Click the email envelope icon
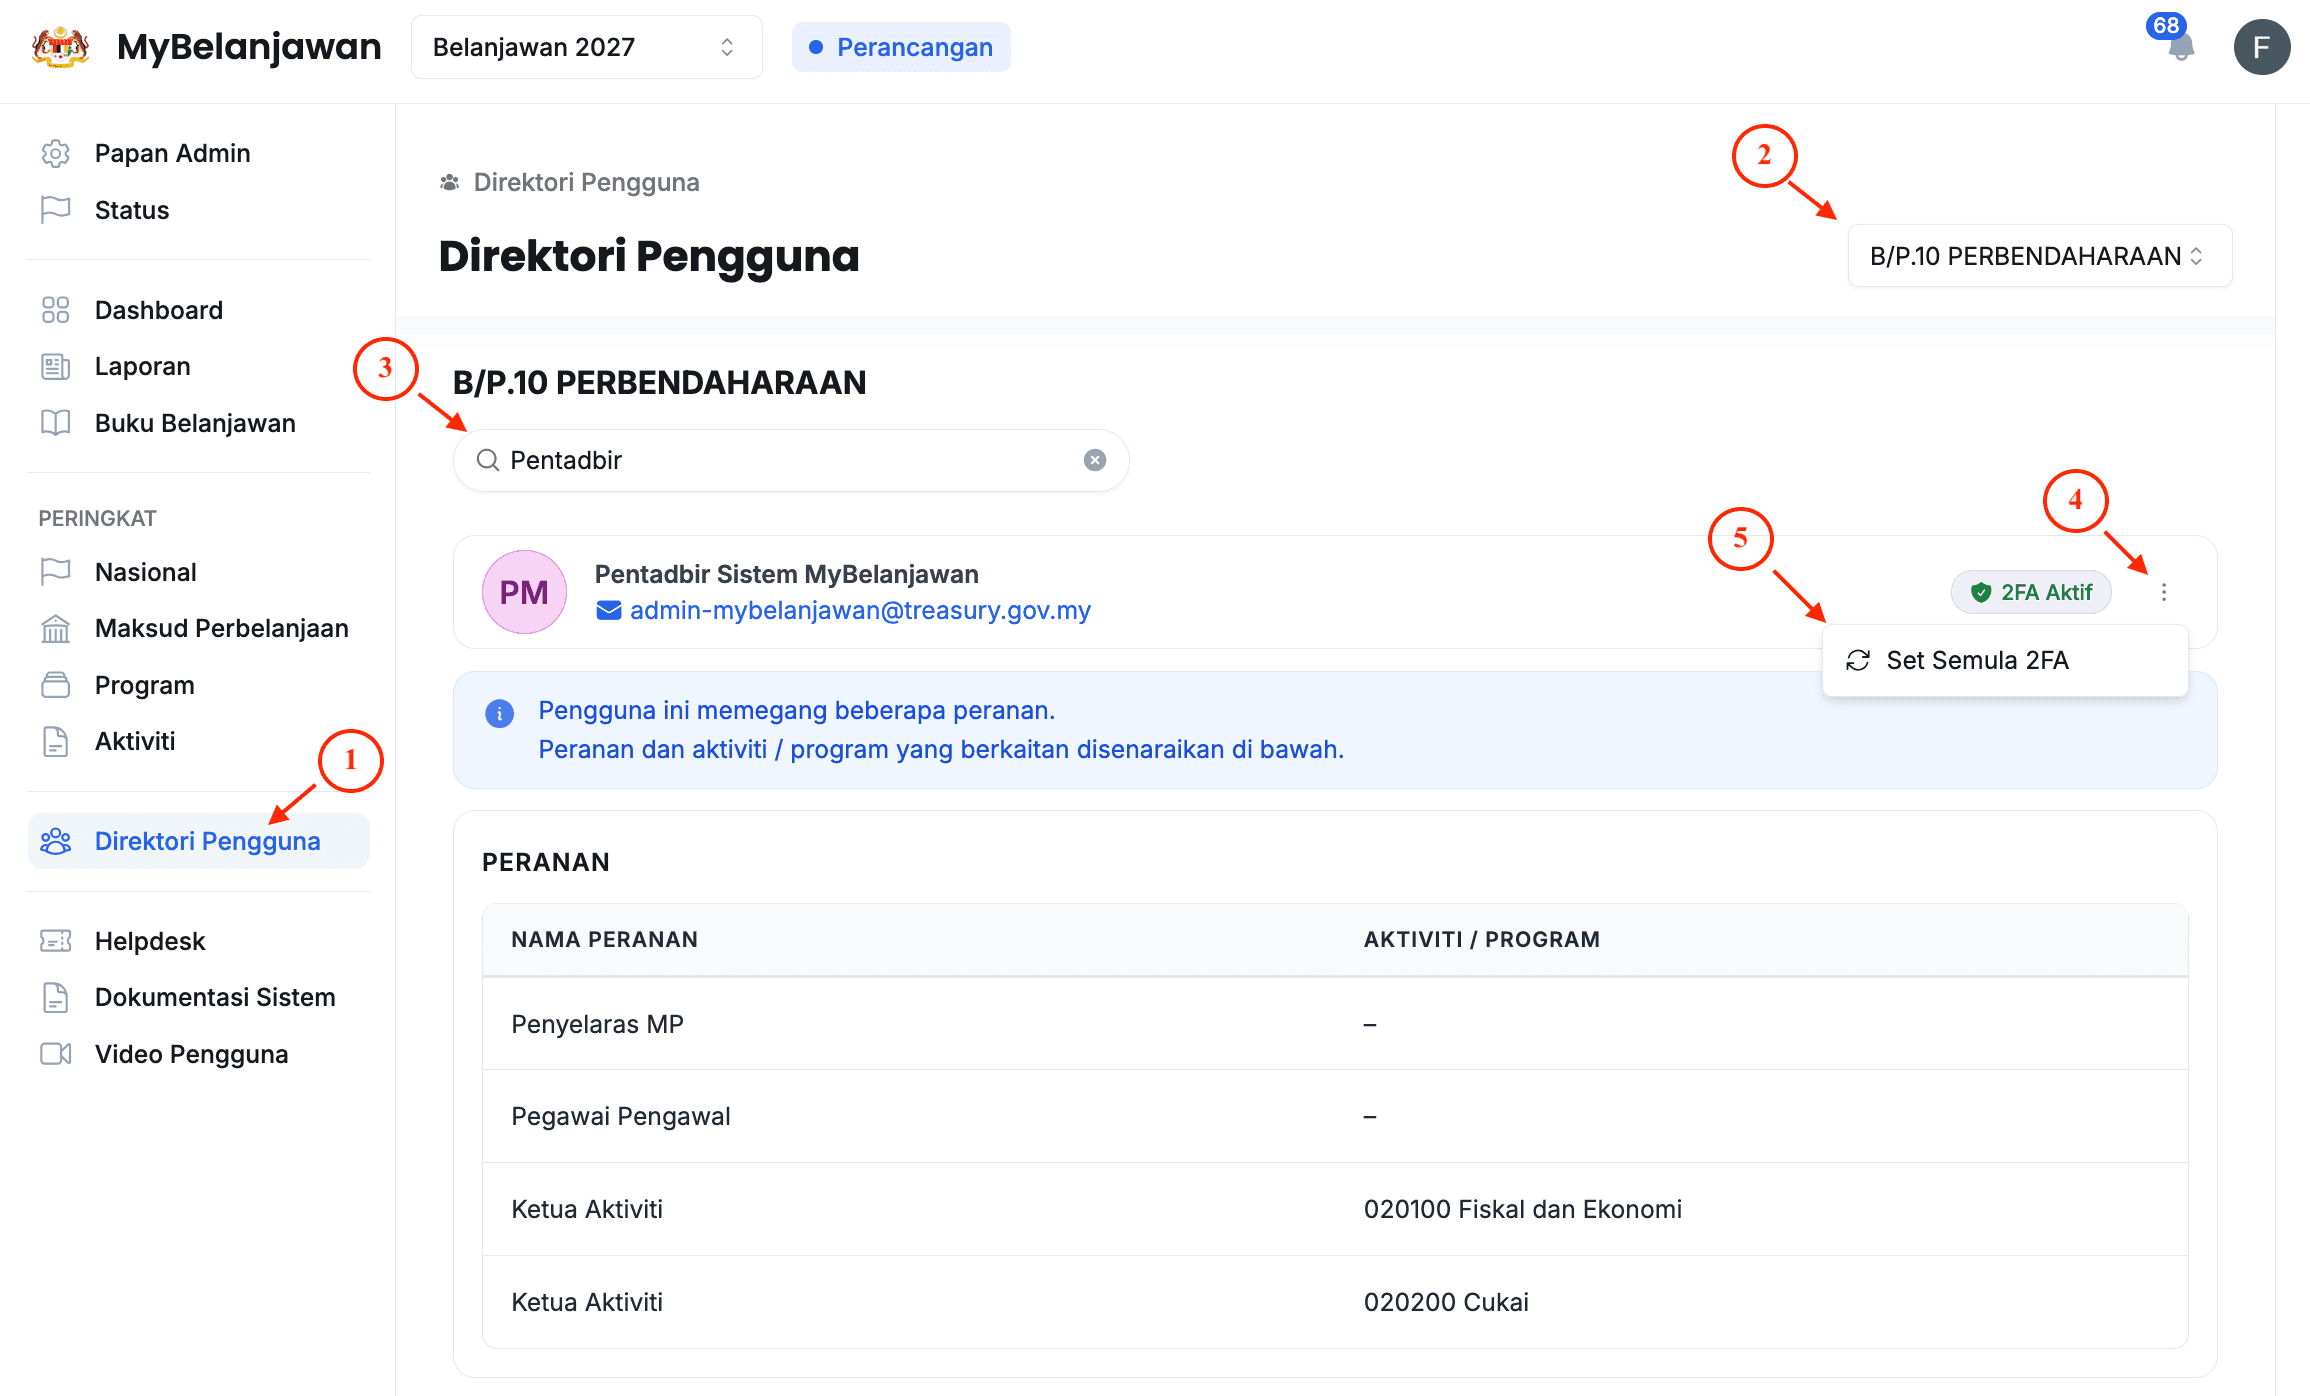Image resolution: width=2310 pixels, height=1396 pixels. point(609,610)
